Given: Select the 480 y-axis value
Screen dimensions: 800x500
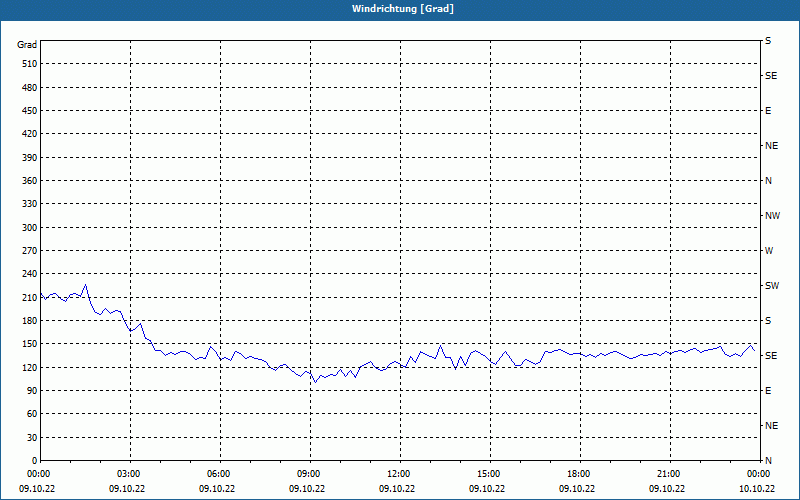Looking at the screenshot, I should click(30, 88).
